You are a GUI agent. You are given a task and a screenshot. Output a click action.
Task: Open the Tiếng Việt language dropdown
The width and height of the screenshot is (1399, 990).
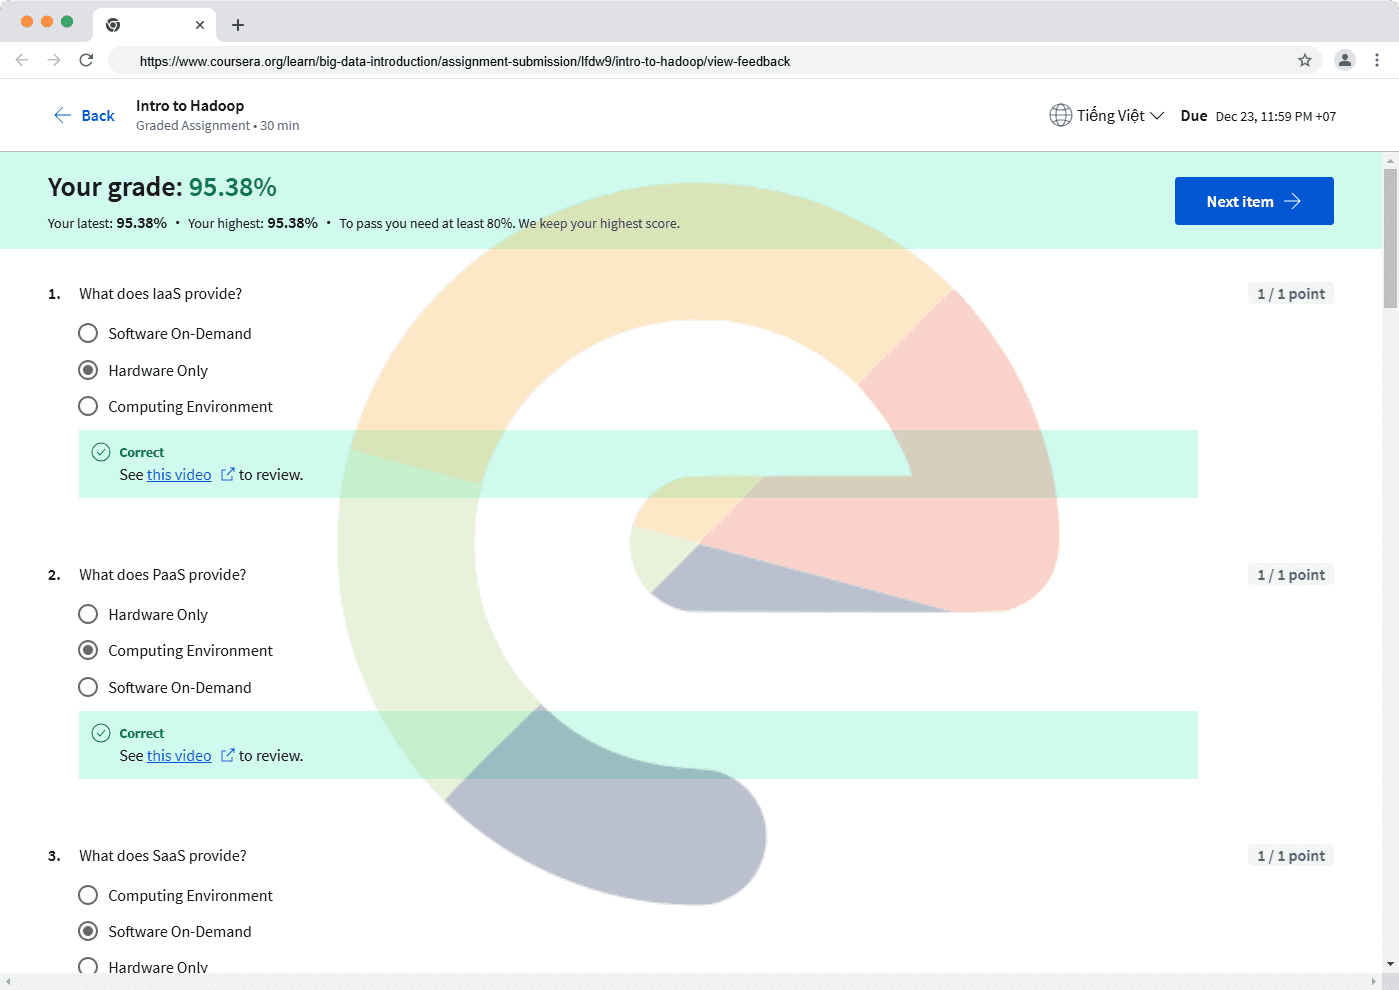tap(1107, 116)
